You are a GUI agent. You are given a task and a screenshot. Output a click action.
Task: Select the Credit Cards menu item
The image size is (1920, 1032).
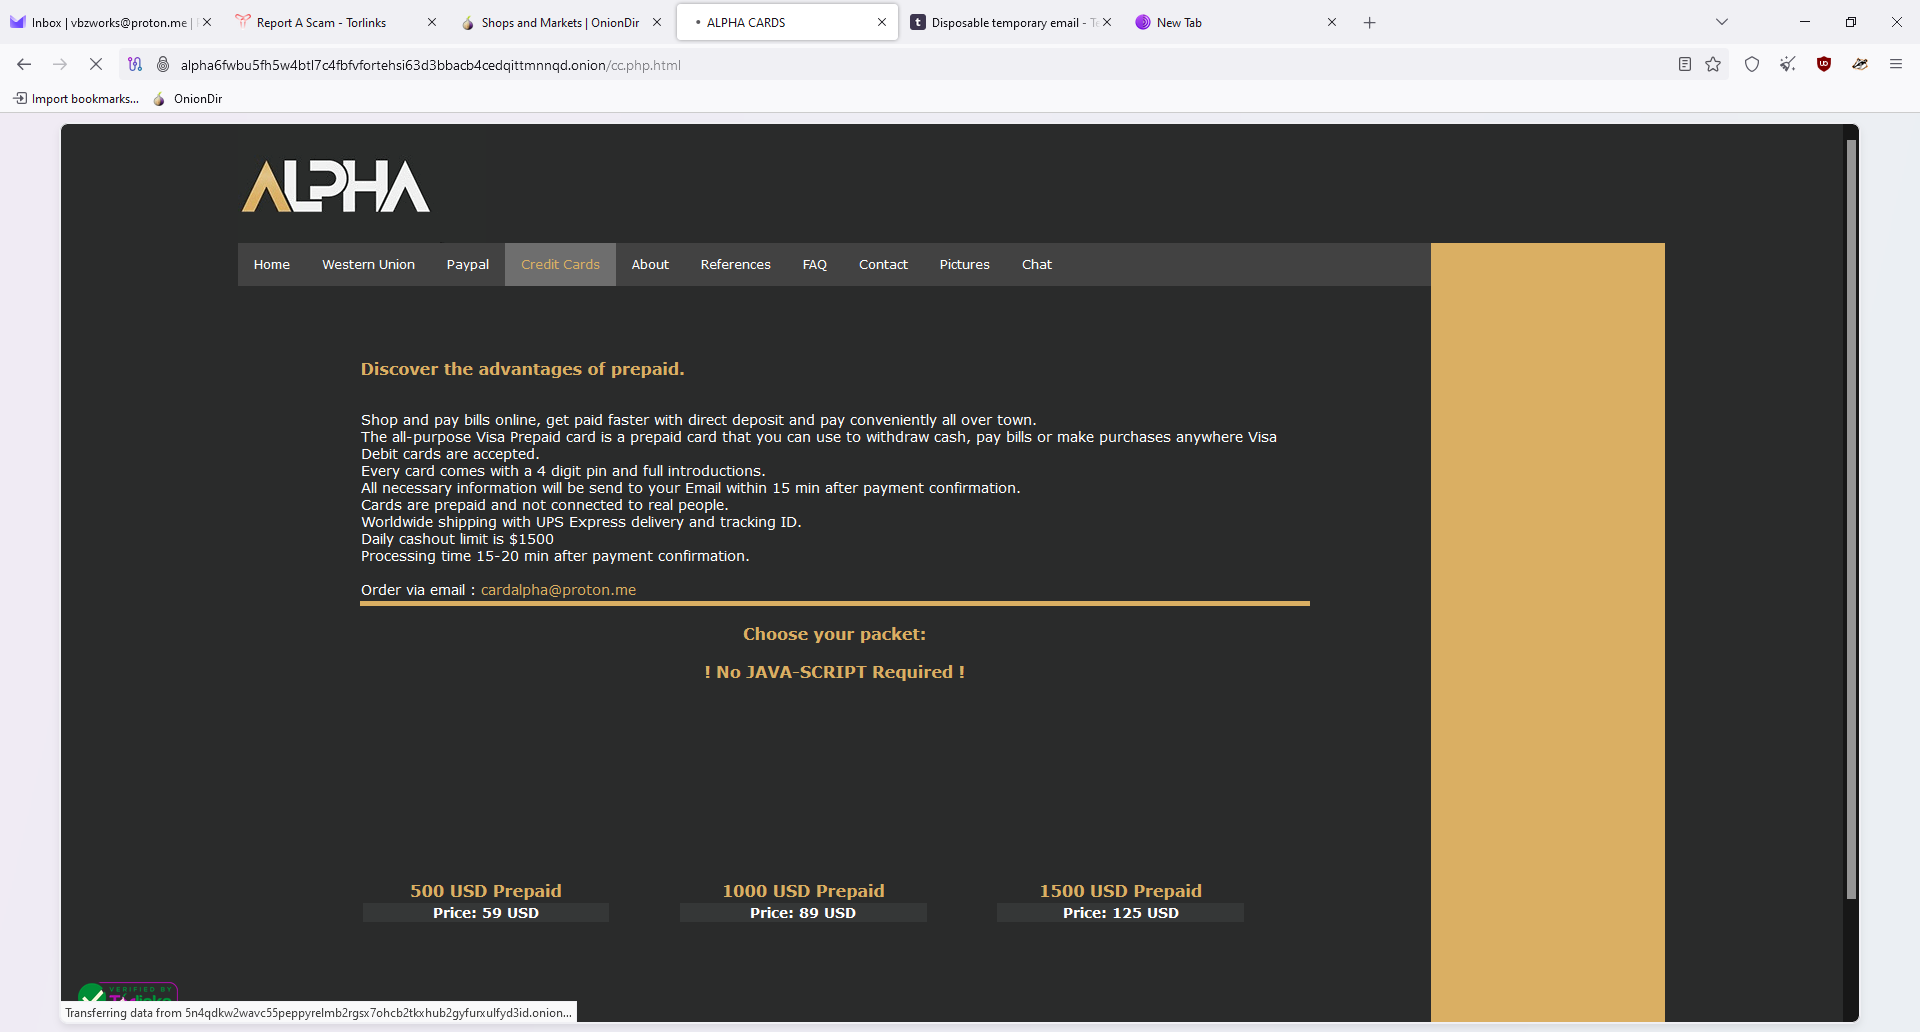click(x=560, y=264)
